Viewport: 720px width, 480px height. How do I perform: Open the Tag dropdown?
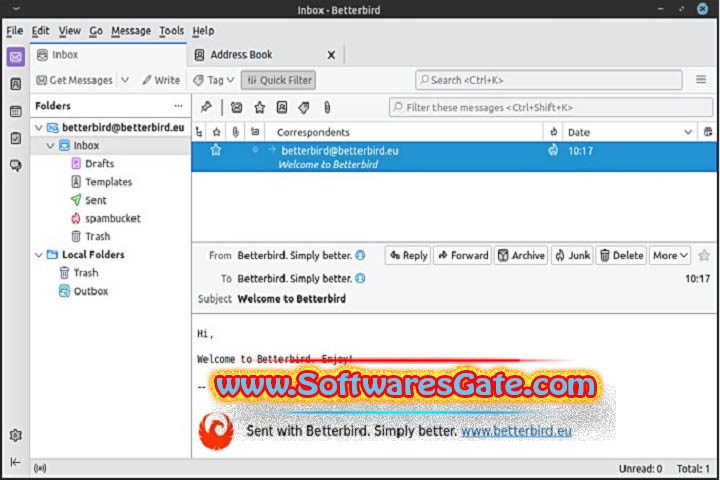[x=214, y=80]
